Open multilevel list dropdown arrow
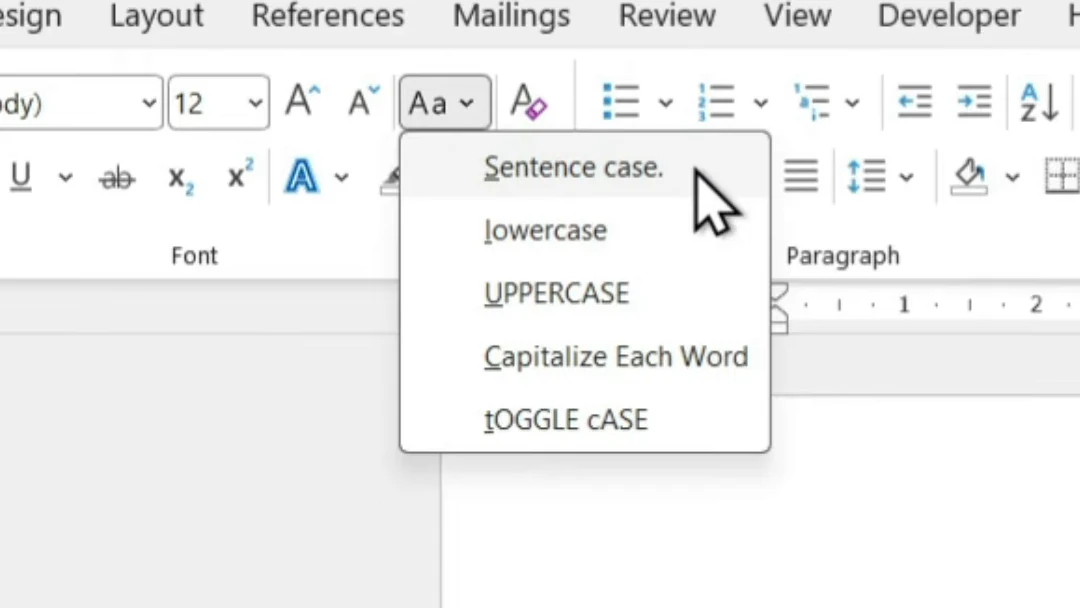This screenshot has width=1080, height=608. click(853, 103)
